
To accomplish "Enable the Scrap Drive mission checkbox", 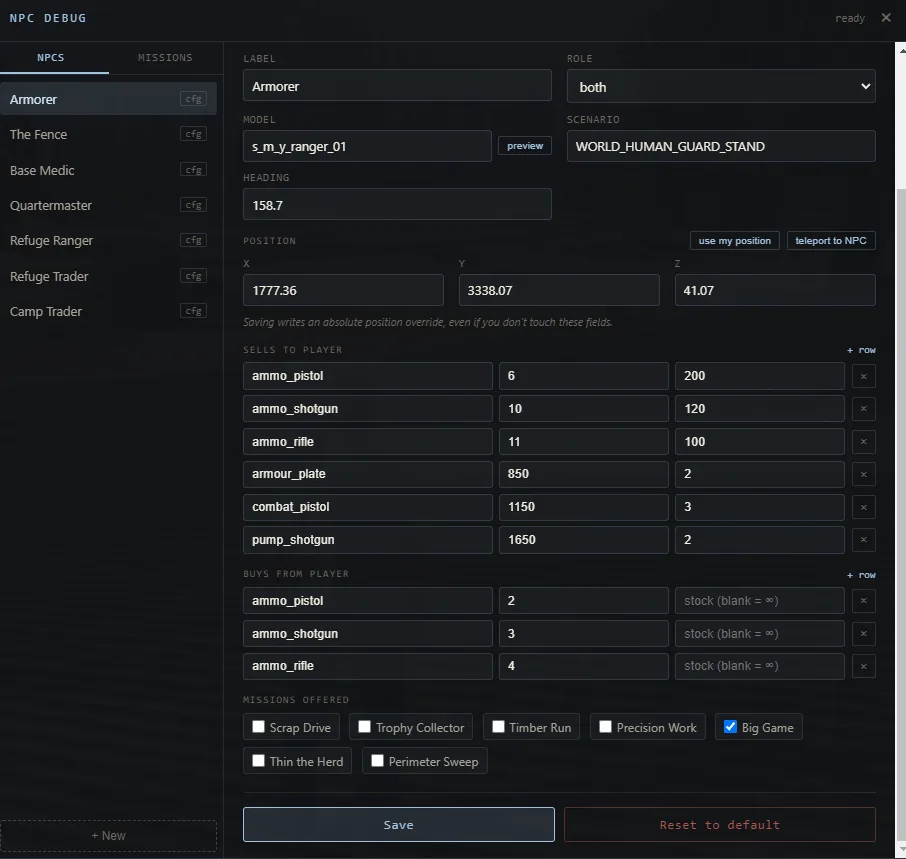I will (258, 727).
